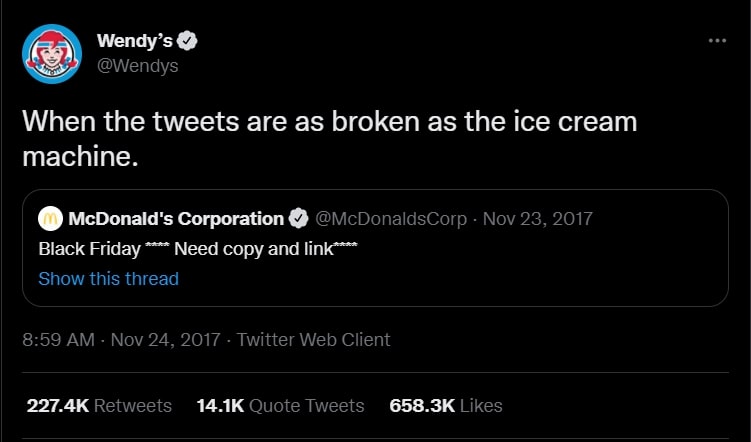Open the McDonald's Corporation profile name

click(x=176, y=218)
